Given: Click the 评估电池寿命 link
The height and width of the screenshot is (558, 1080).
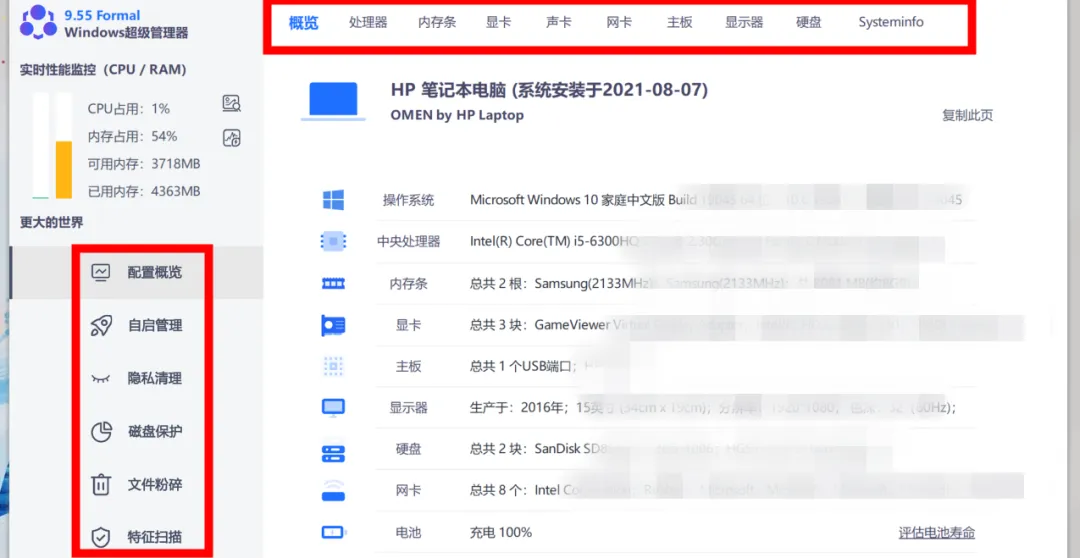Looking at the screenshot, I should click(x=937, y=533).
